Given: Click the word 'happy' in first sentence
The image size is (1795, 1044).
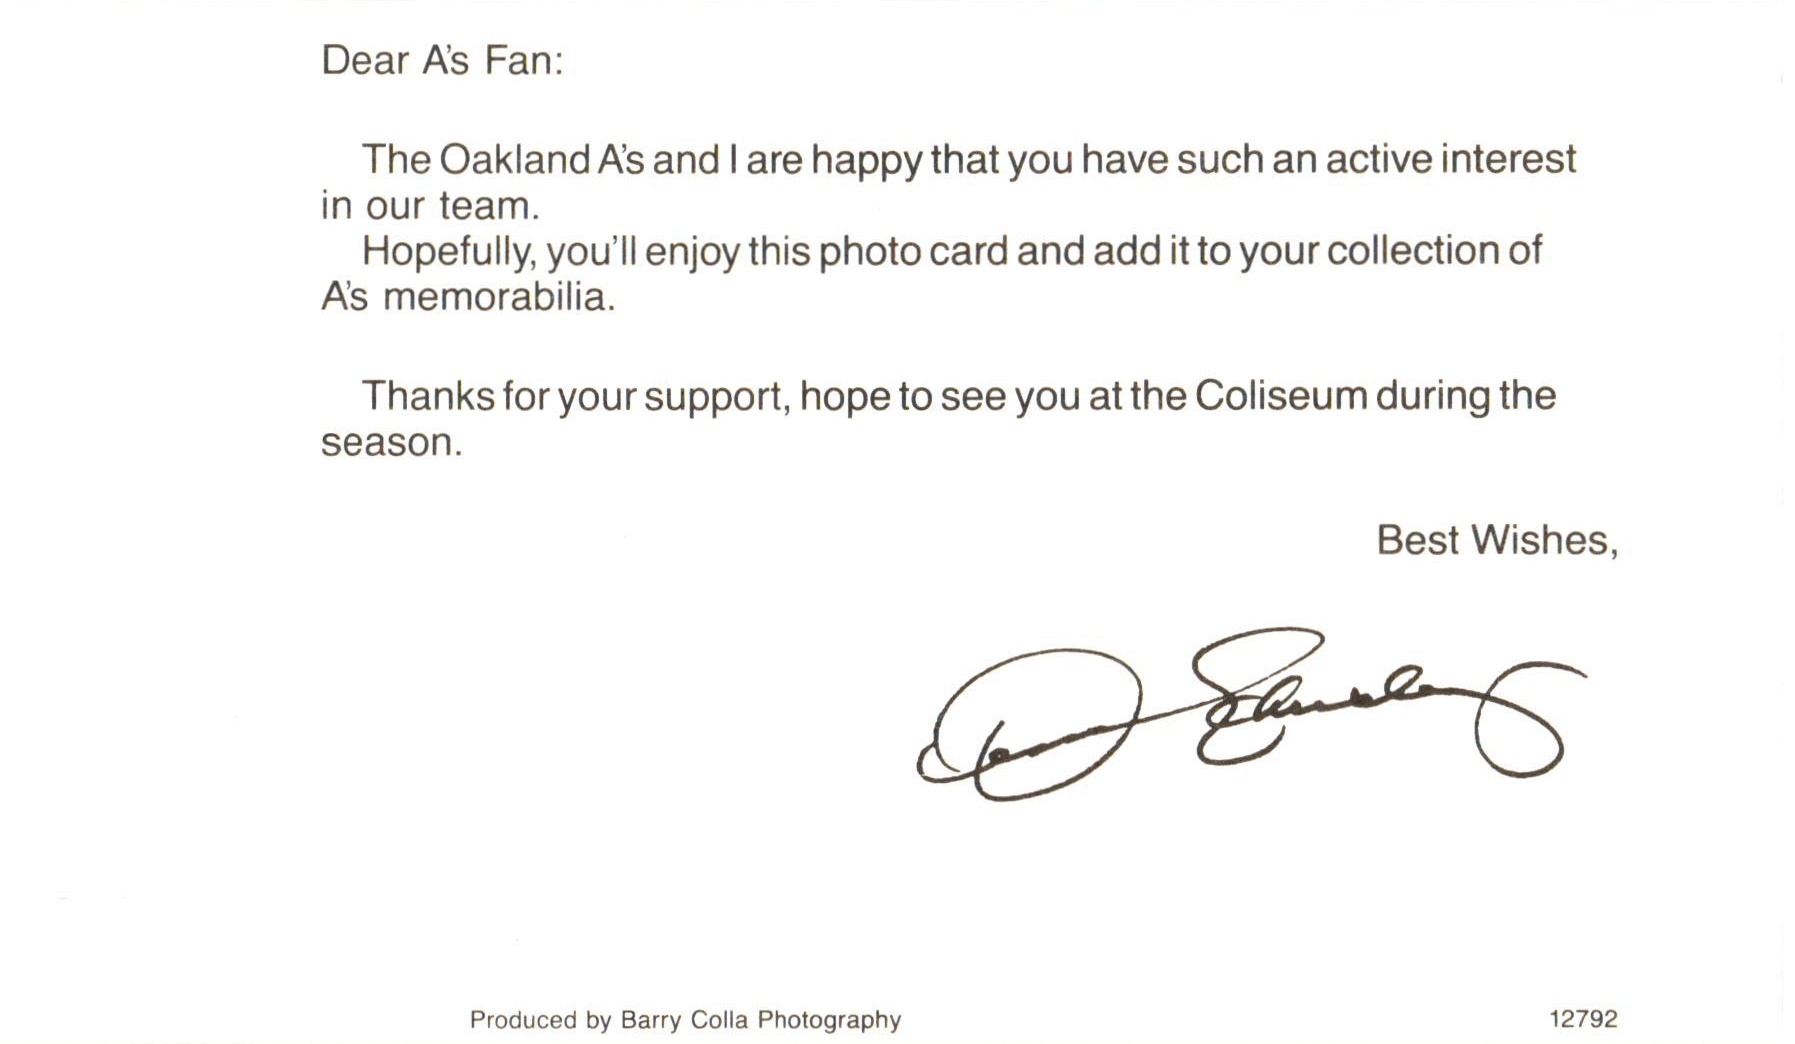Looking at the screenshot, I should [866, 160].
